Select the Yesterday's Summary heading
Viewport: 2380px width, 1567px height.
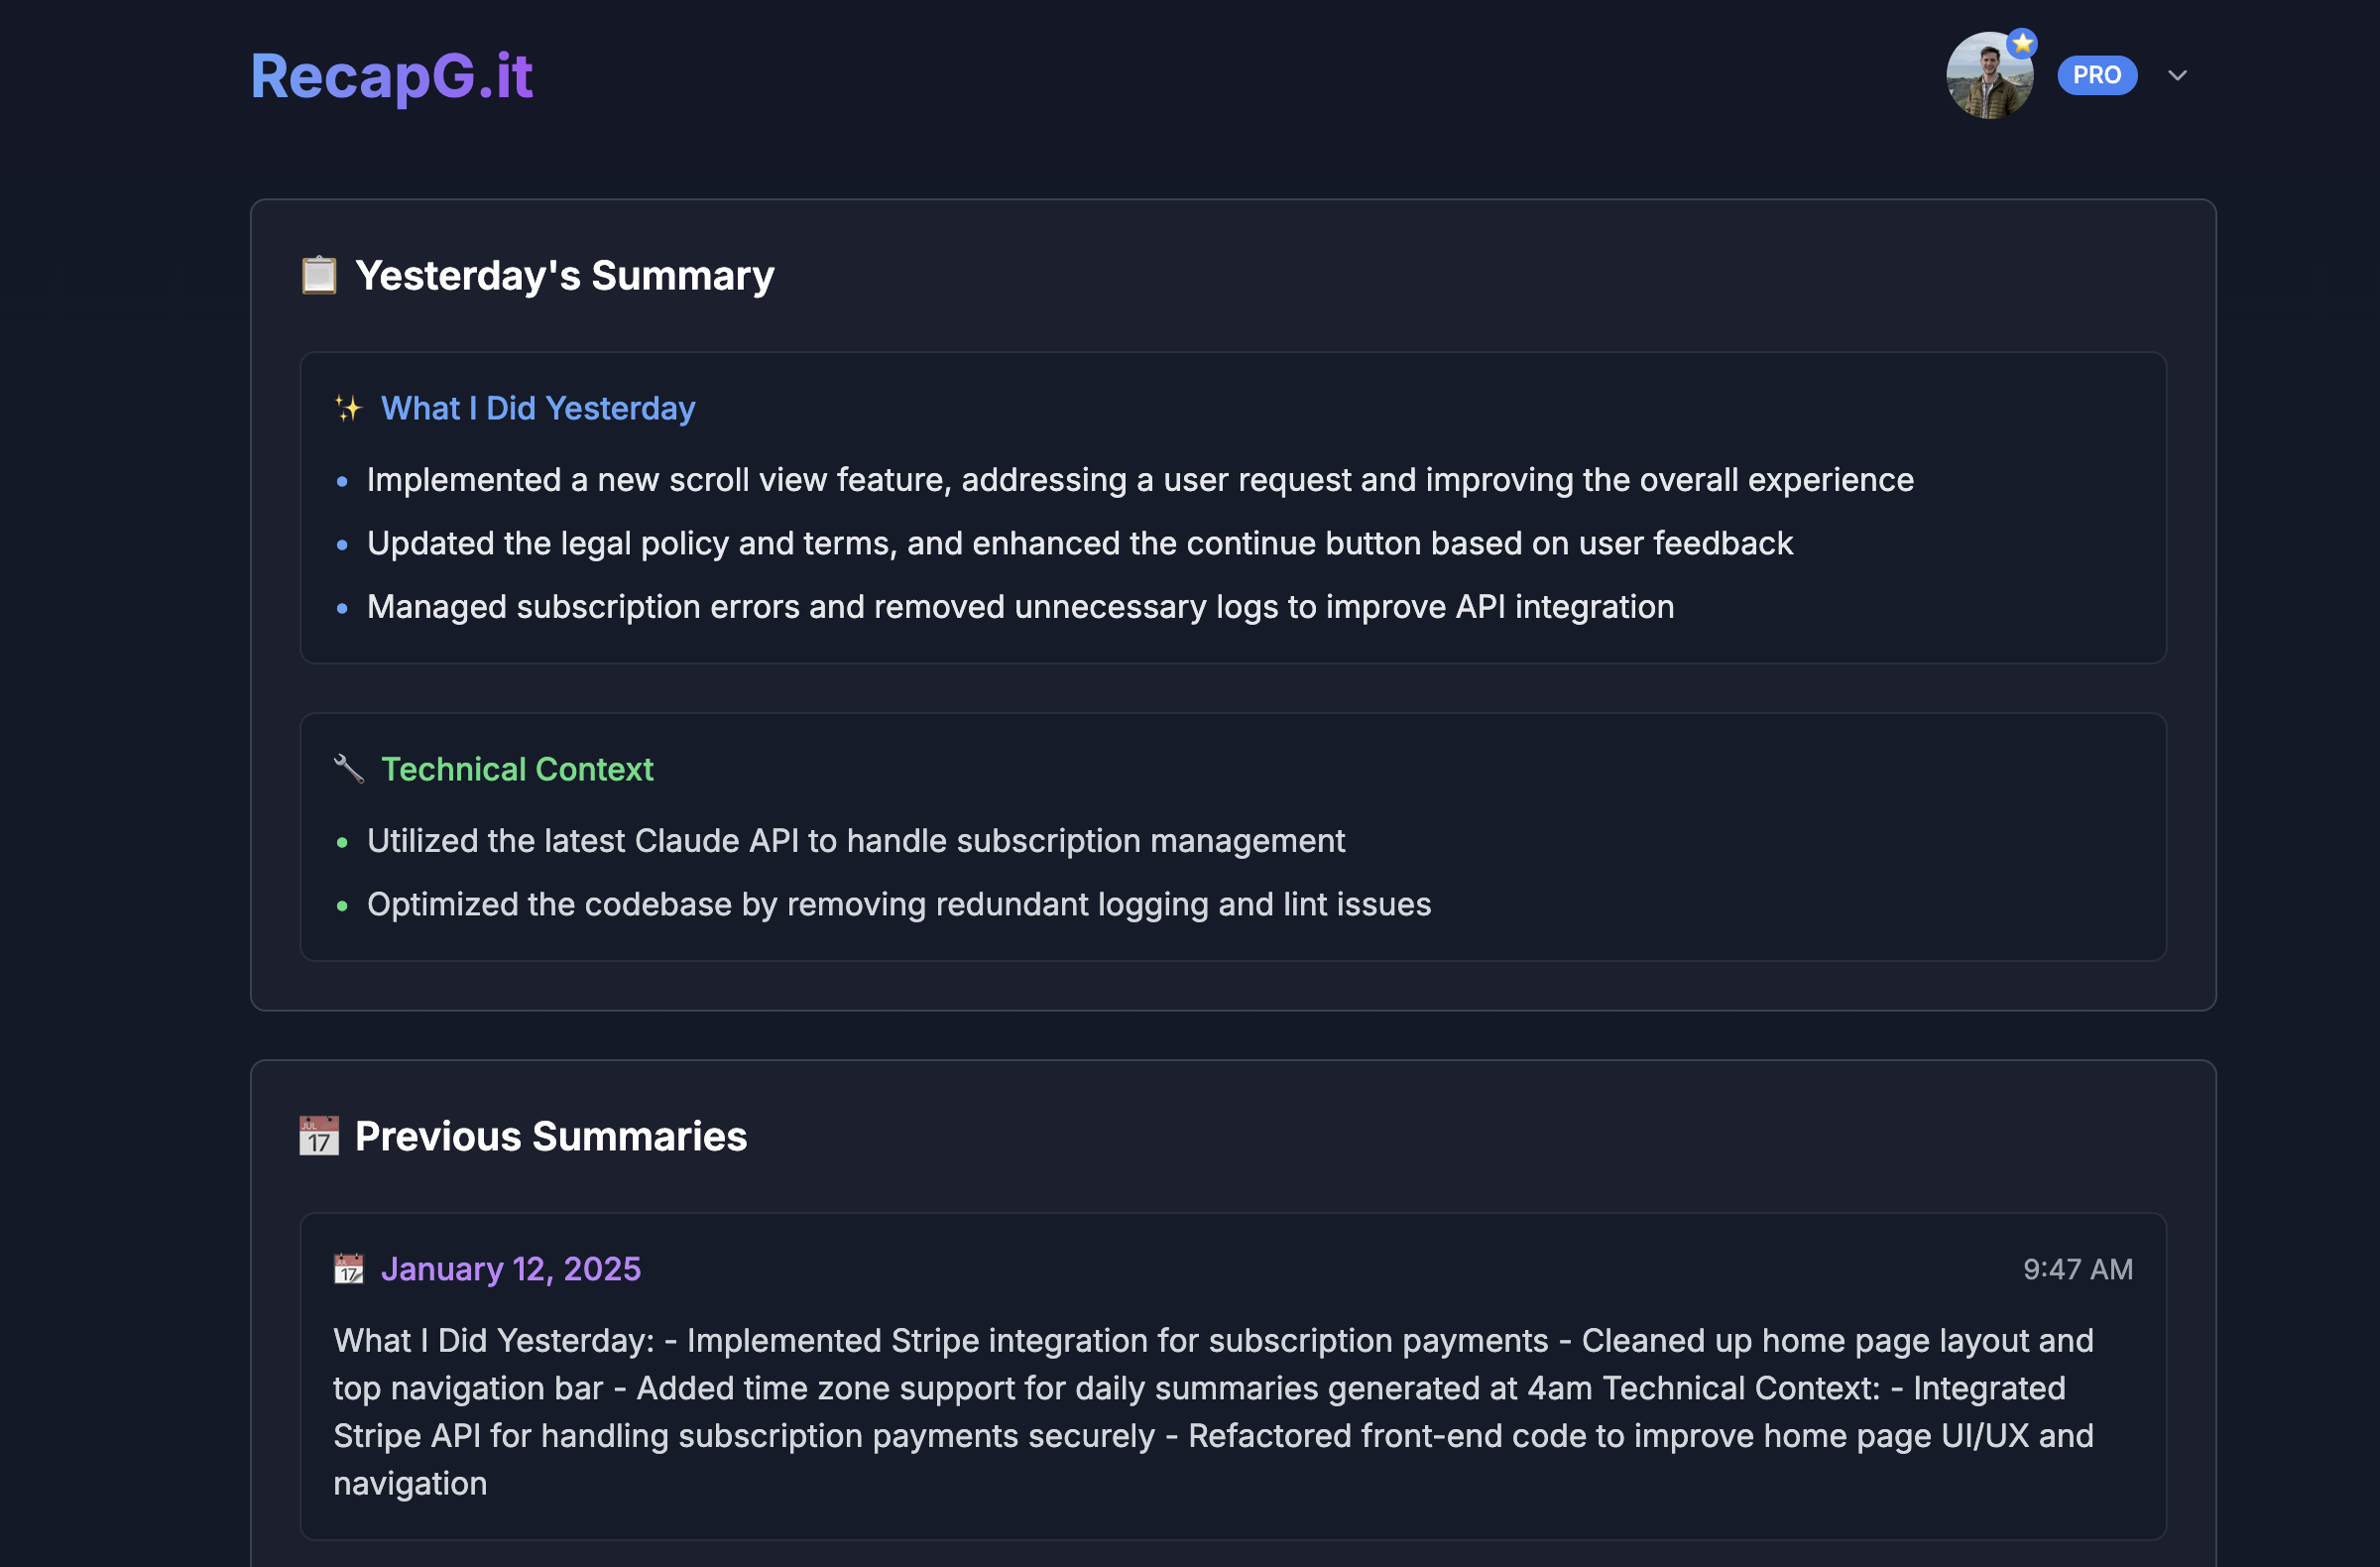[x=564, y=275]
